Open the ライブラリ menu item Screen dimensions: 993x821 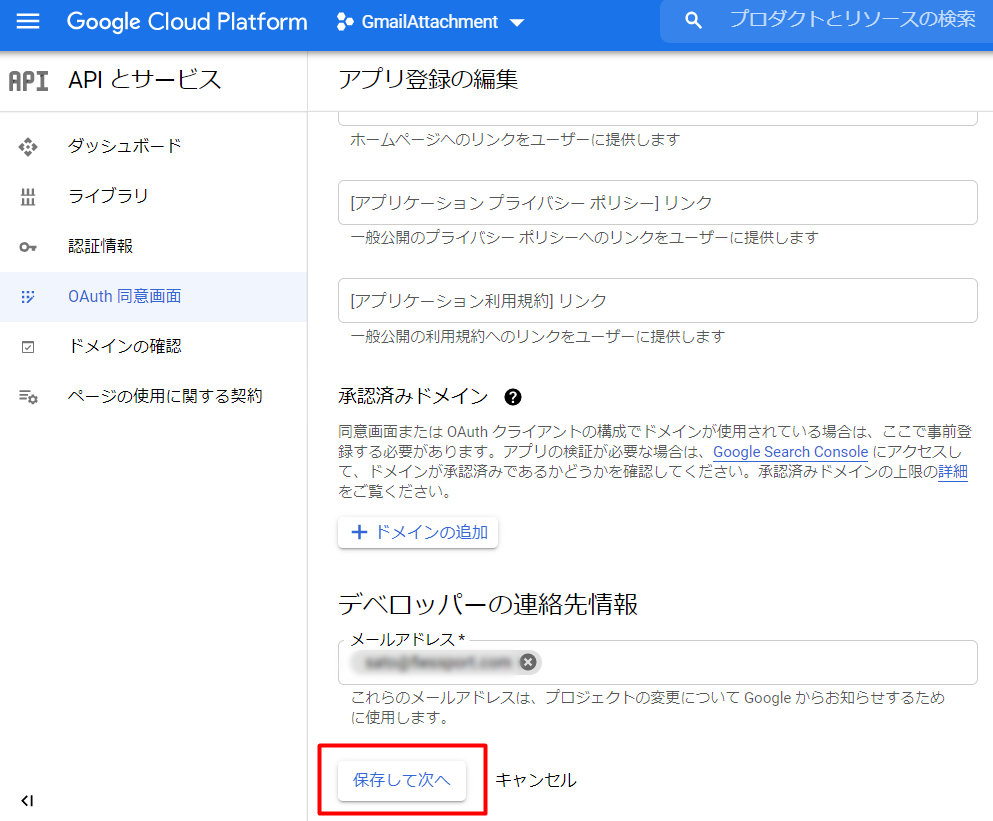pyautogui.click(x=153, y=196)
